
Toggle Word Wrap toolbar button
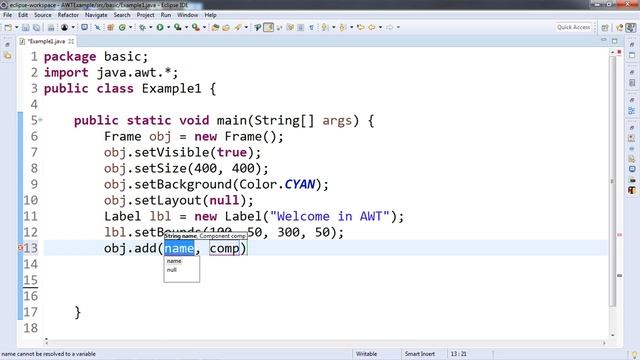click(279, 27)
